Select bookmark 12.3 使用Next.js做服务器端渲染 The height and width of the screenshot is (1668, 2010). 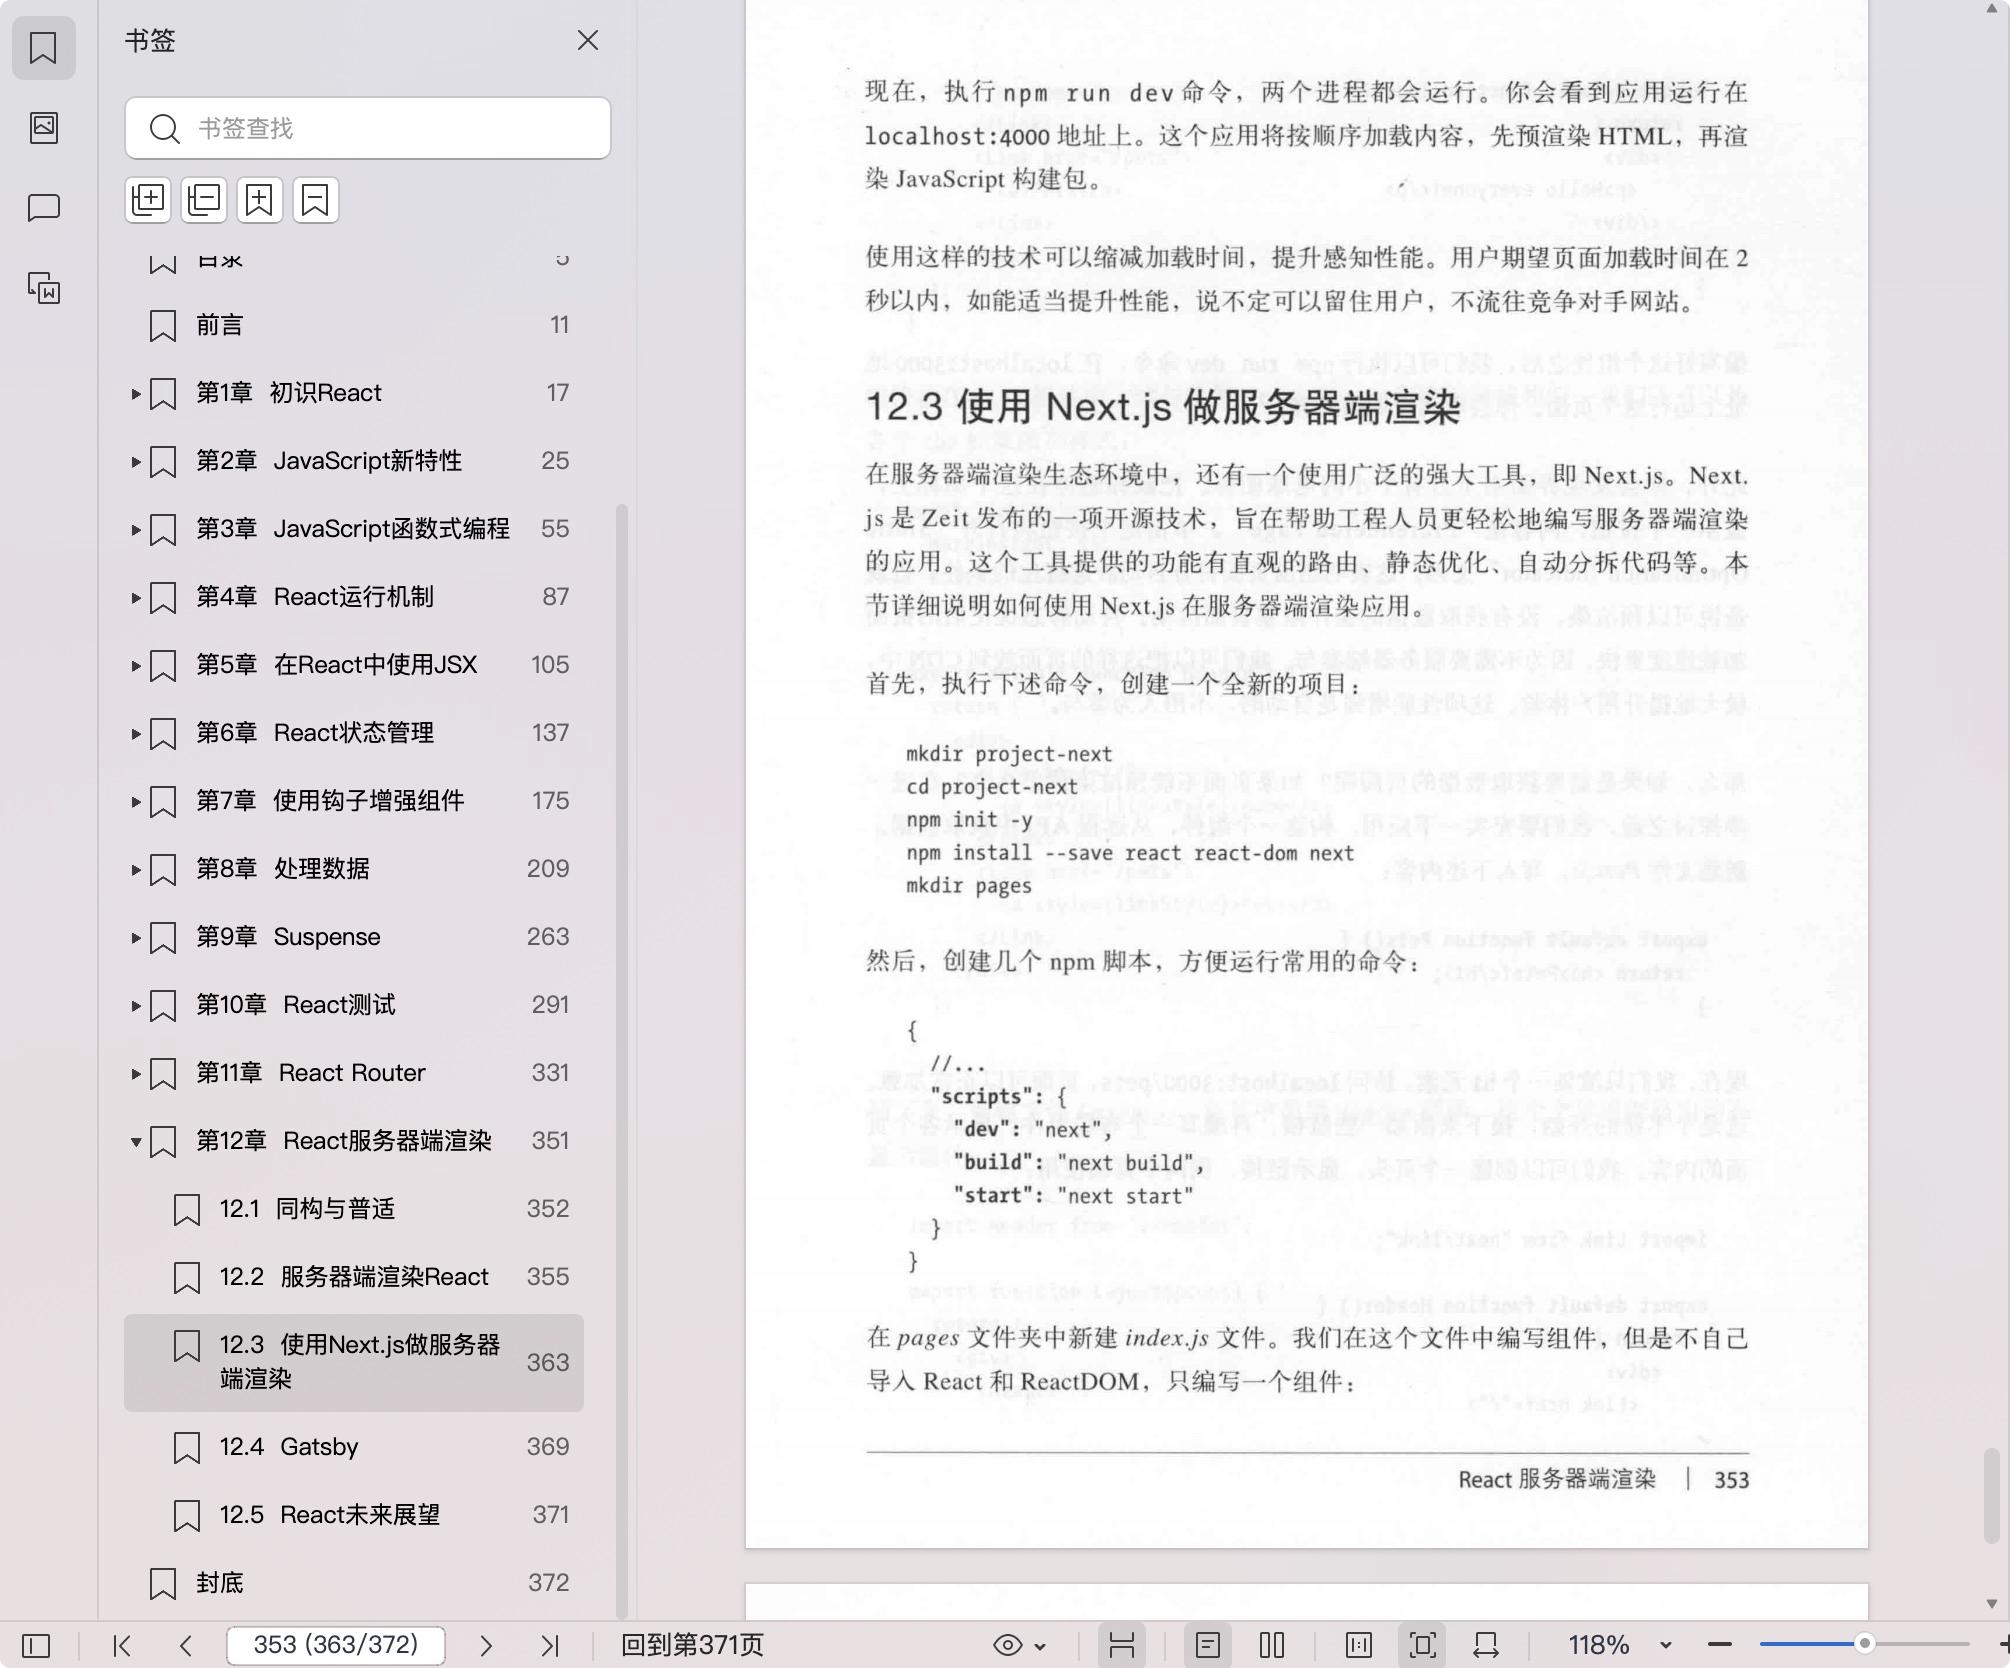coord(354,1362)
